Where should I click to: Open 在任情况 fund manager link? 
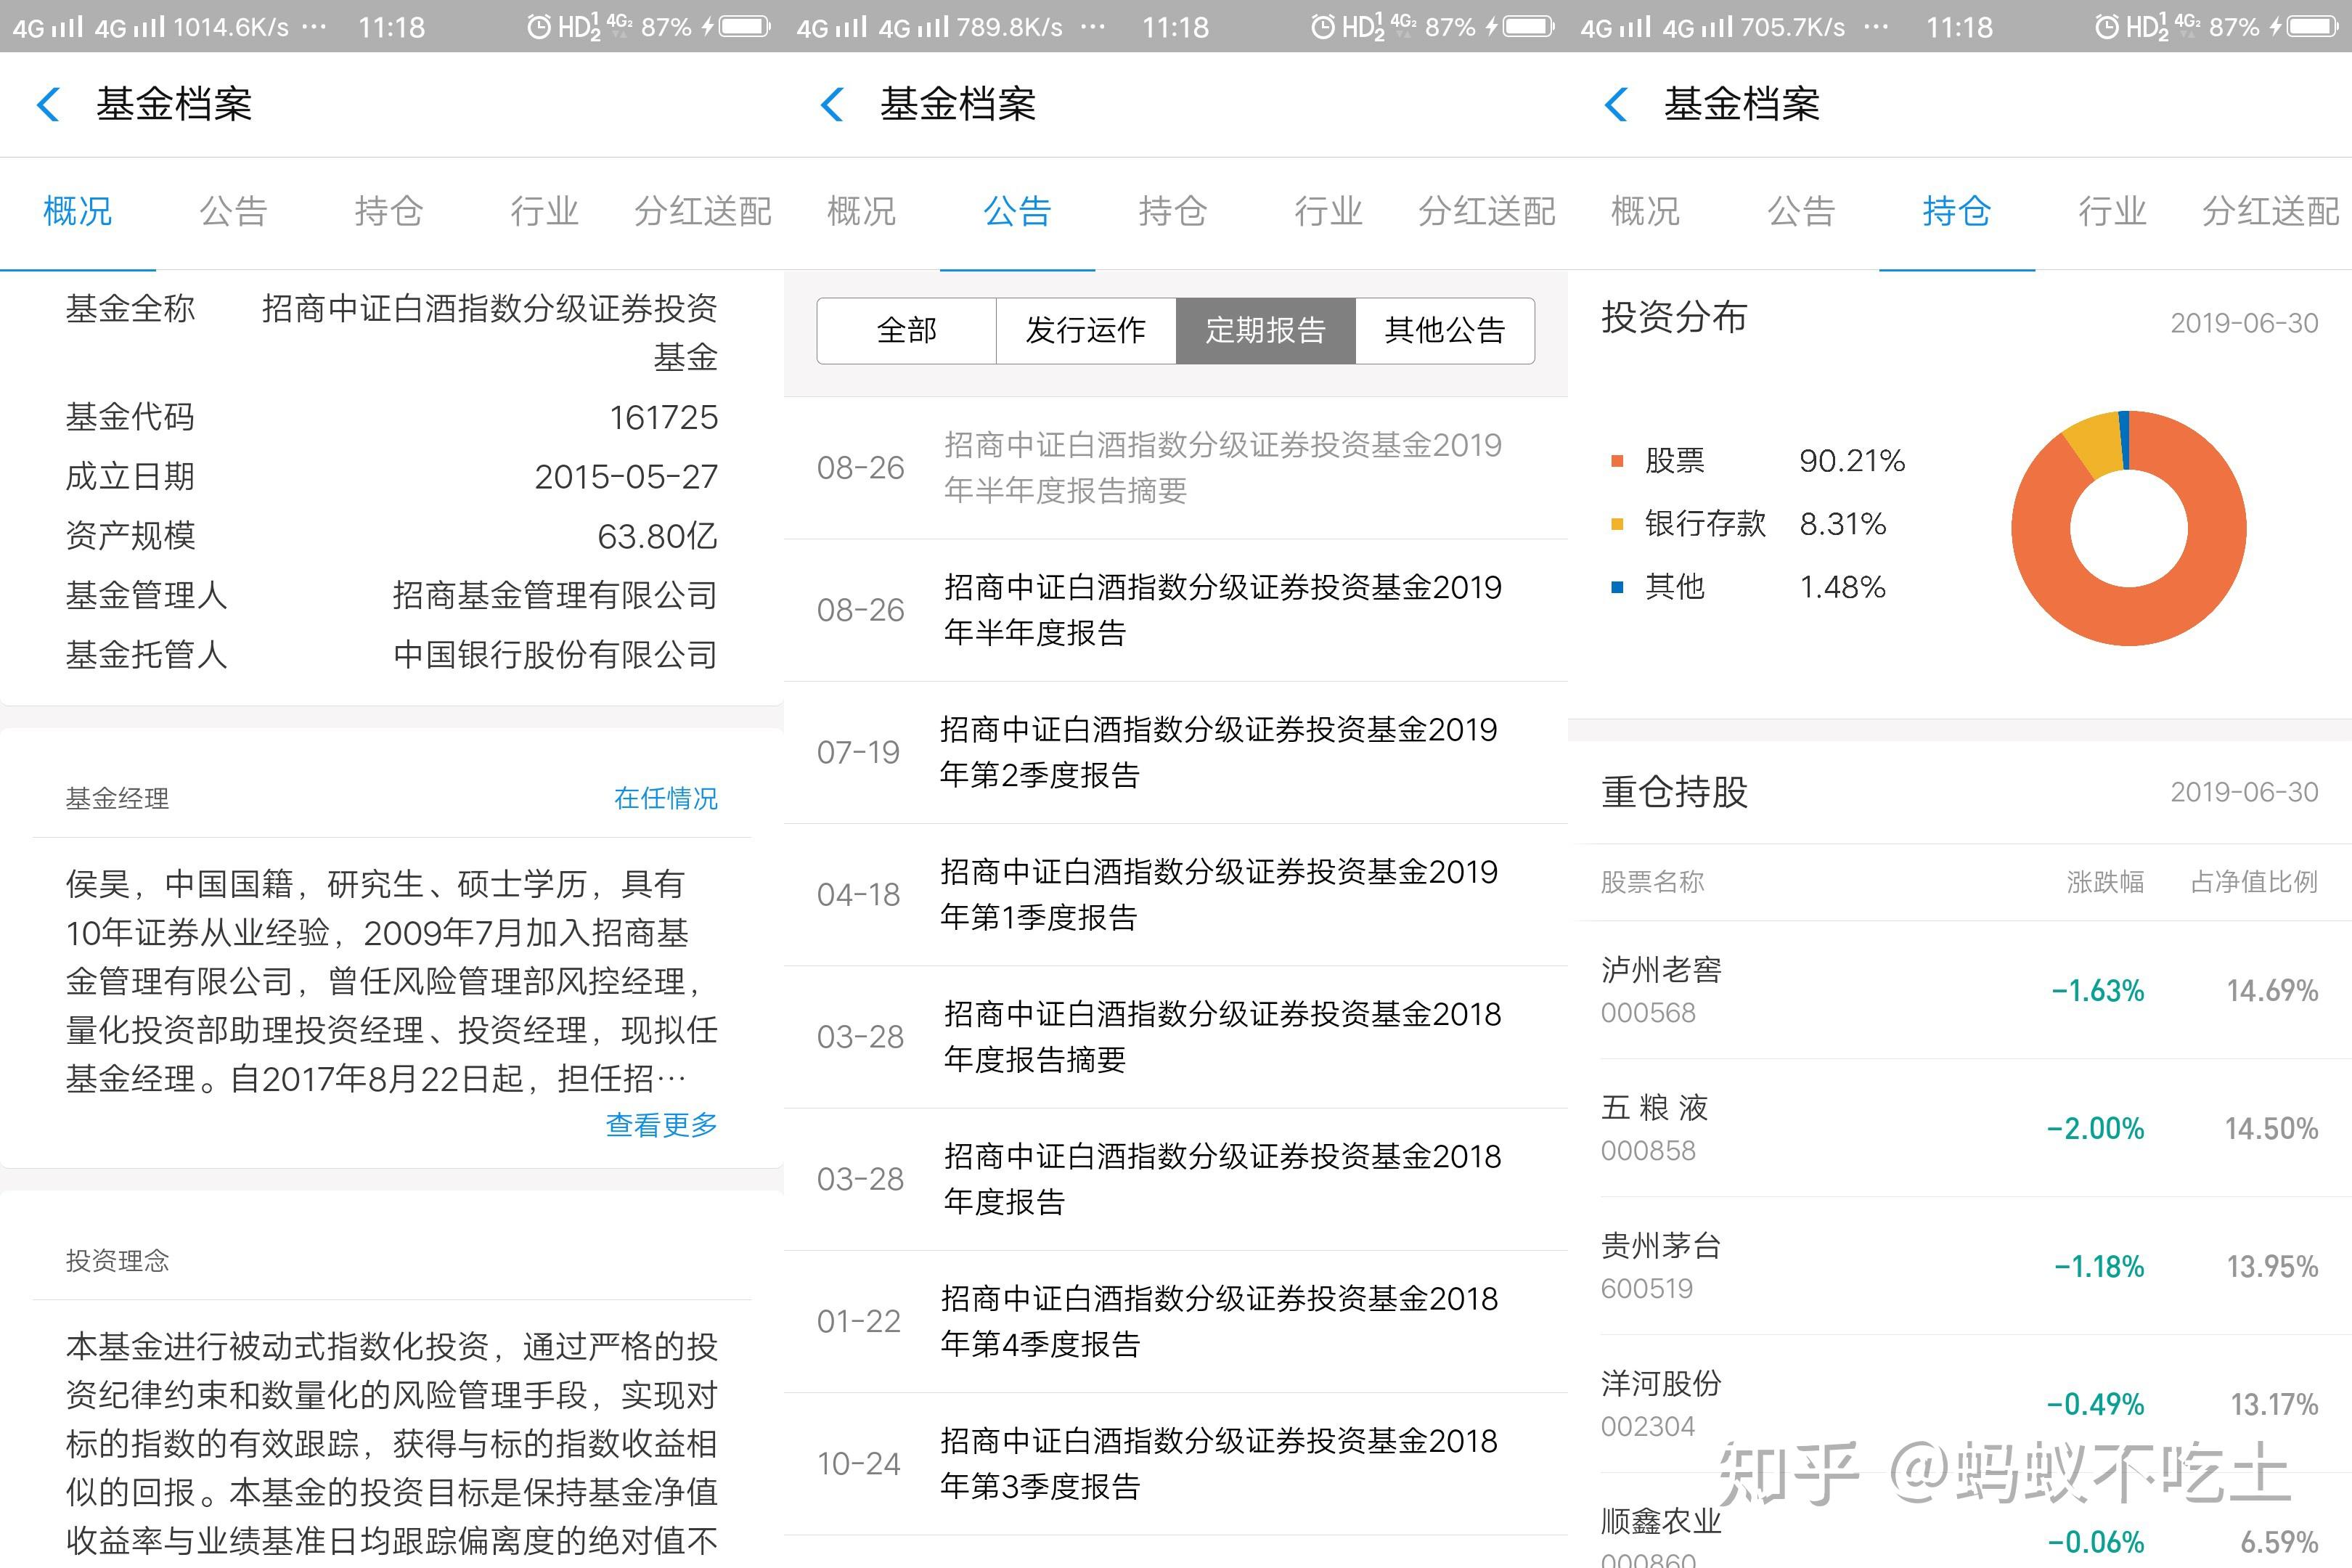click(666, 798)
